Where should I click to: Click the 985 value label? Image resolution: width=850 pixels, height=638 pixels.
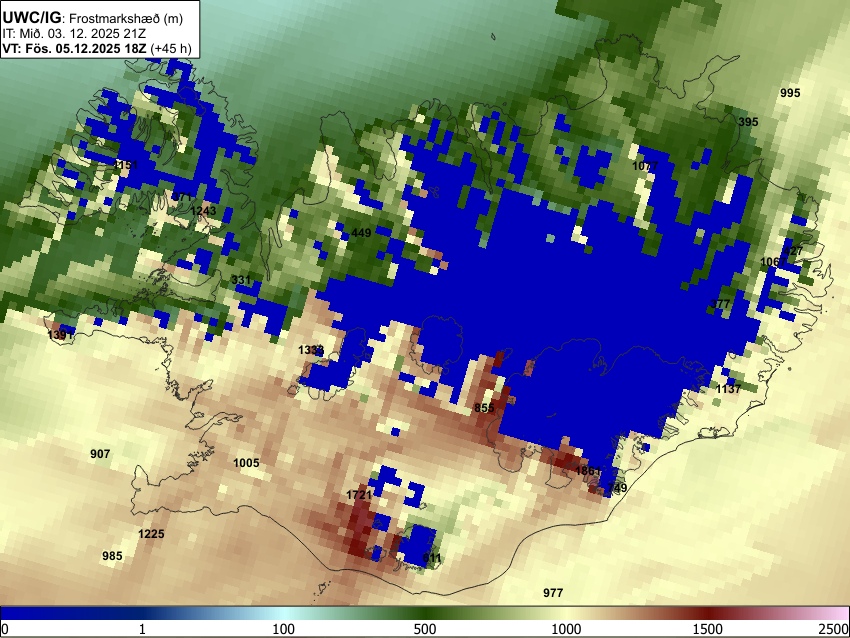[112, 556]
